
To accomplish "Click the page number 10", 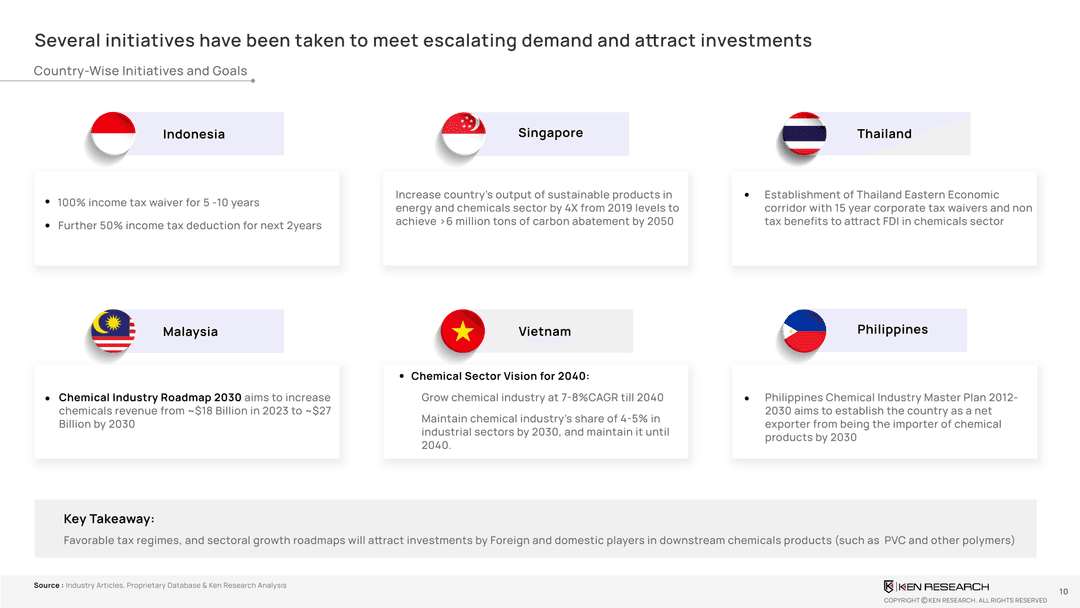I will click(1063, 591).
